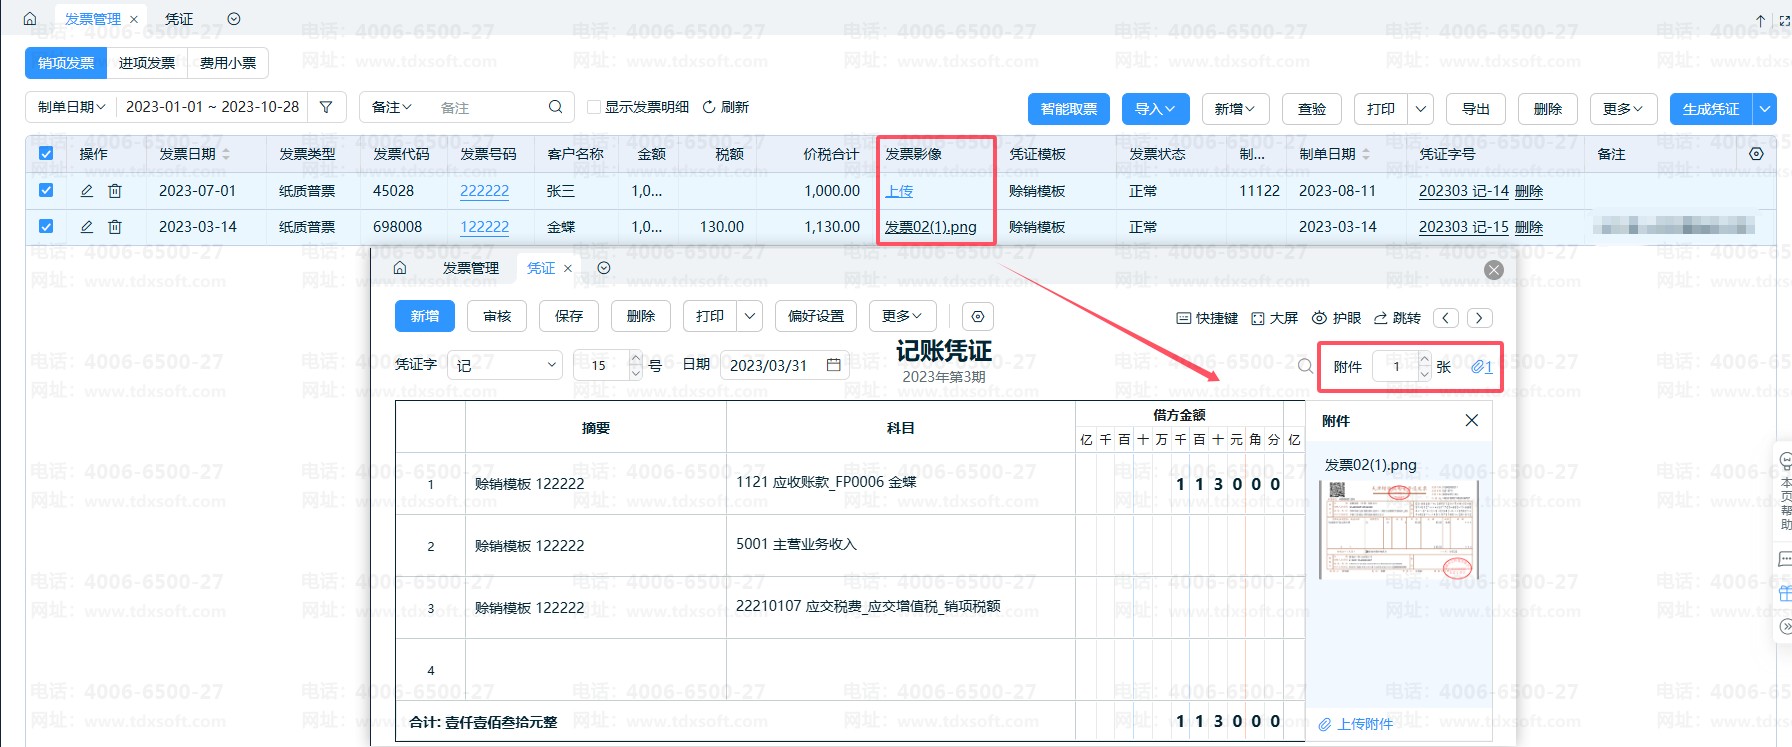Screen dimensions: 1792x747
Task: Expand the 导入 dropdown button
Action: [1154, 109]
